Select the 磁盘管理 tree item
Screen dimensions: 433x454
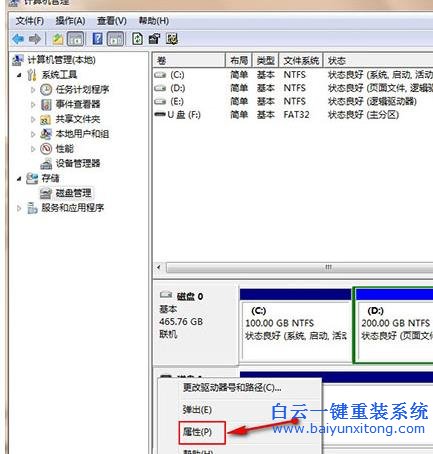click(73, 193)
